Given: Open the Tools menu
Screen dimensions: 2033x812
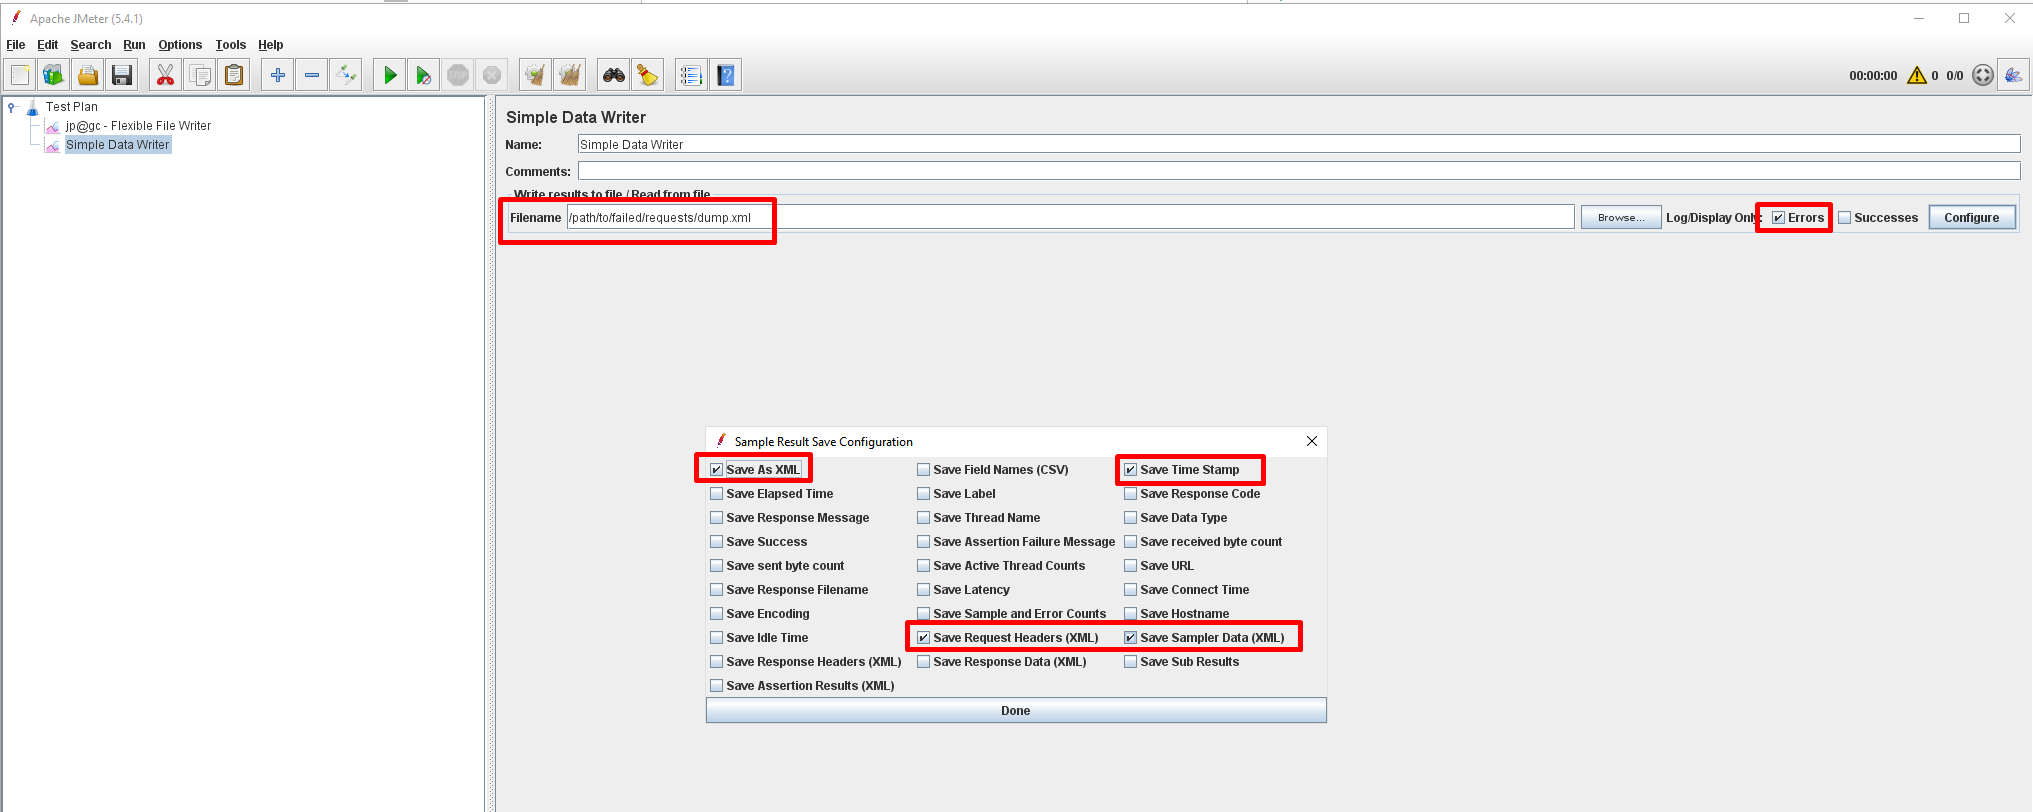Looking at the screenshot, I should click(231, 45).
